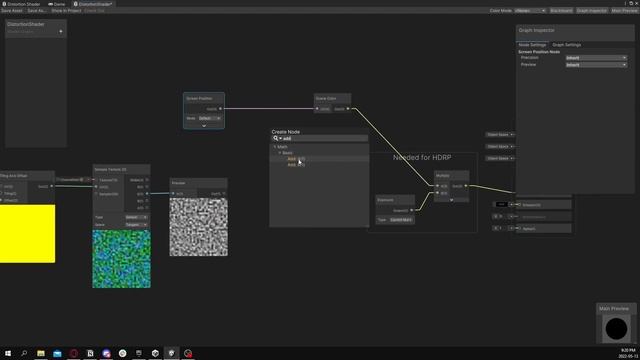Click Show In Project button
Image resolution: width=640 pixels, height=360 pixels.
(66, 11)
